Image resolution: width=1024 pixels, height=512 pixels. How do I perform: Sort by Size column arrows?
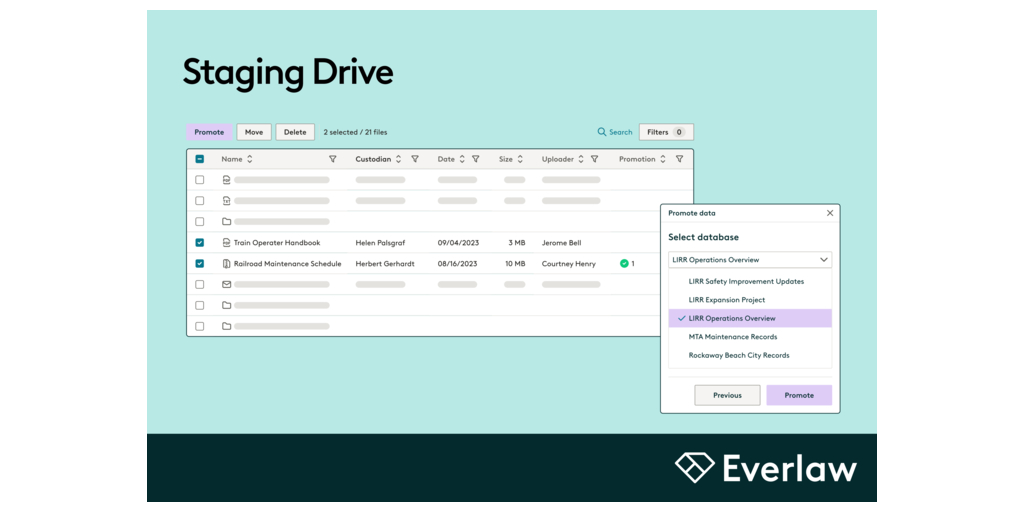(521, 159)
